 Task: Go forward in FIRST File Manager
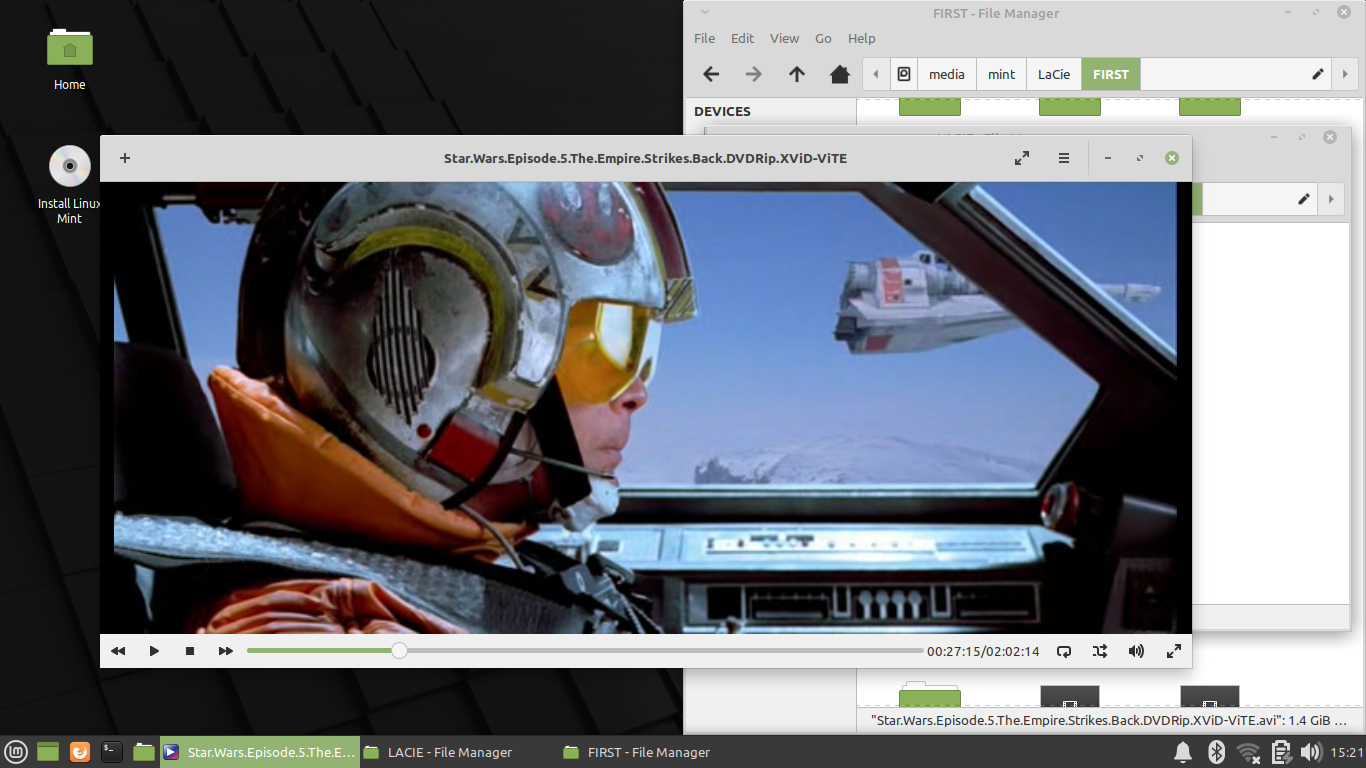(754, 74)
